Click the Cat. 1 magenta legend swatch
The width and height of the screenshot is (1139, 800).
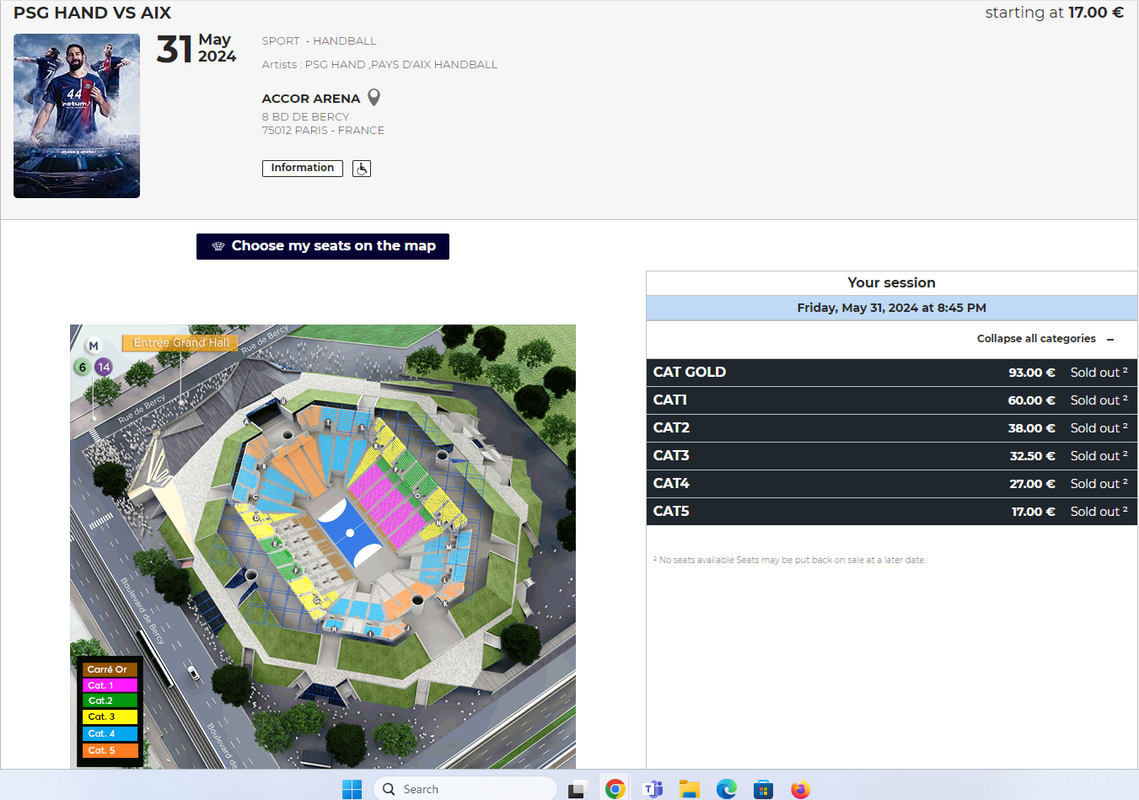[110, 685]
